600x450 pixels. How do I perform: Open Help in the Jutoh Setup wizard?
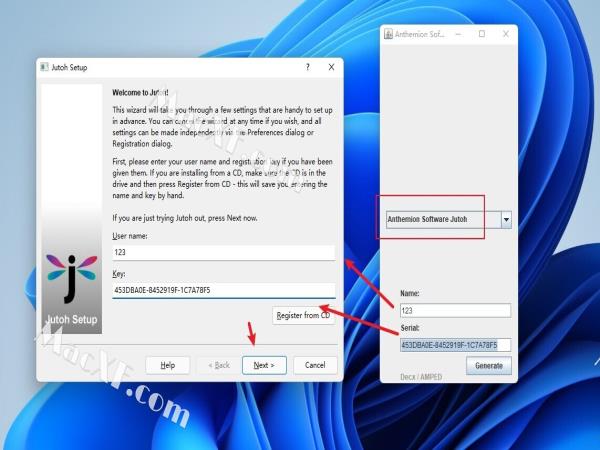click(168, 365)
